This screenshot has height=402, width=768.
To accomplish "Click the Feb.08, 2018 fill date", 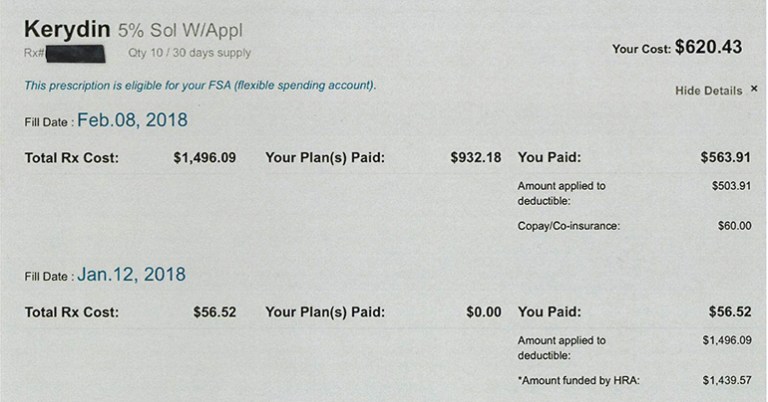I will pyautogui.click(x=132, y=120).
